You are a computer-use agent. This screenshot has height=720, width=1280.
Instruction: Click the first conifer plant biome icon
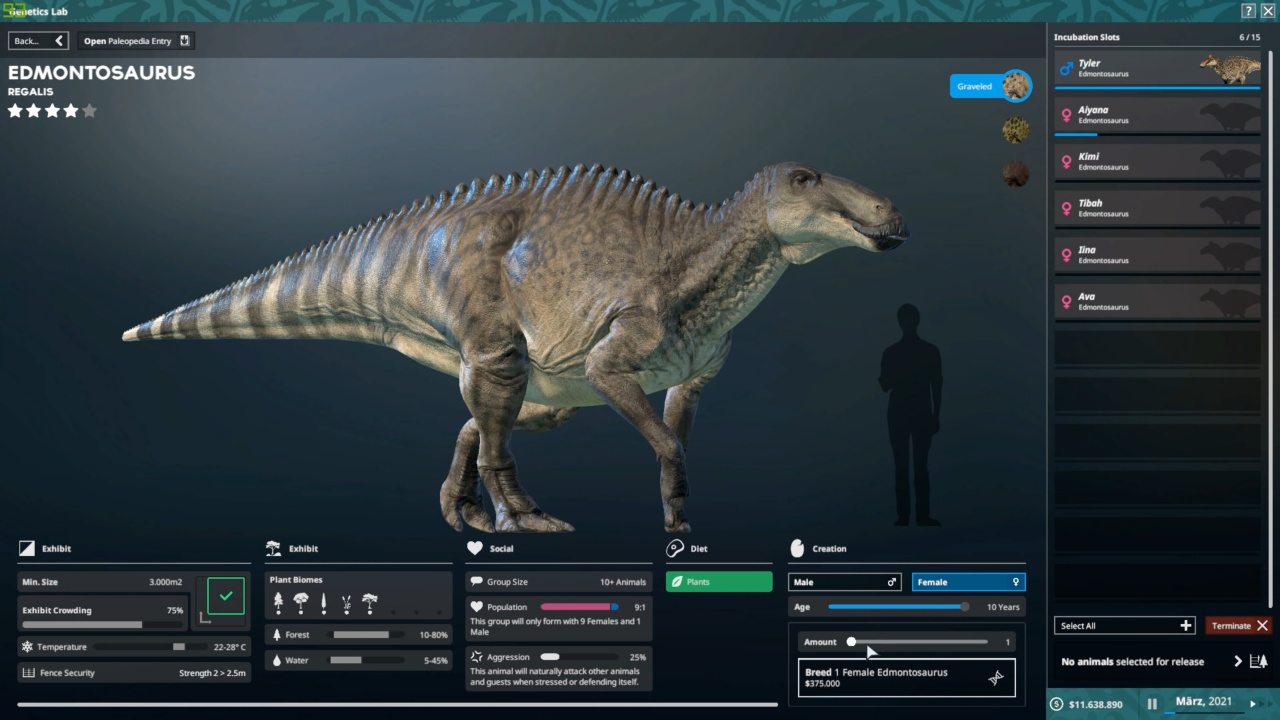click(x=278, y=603)
